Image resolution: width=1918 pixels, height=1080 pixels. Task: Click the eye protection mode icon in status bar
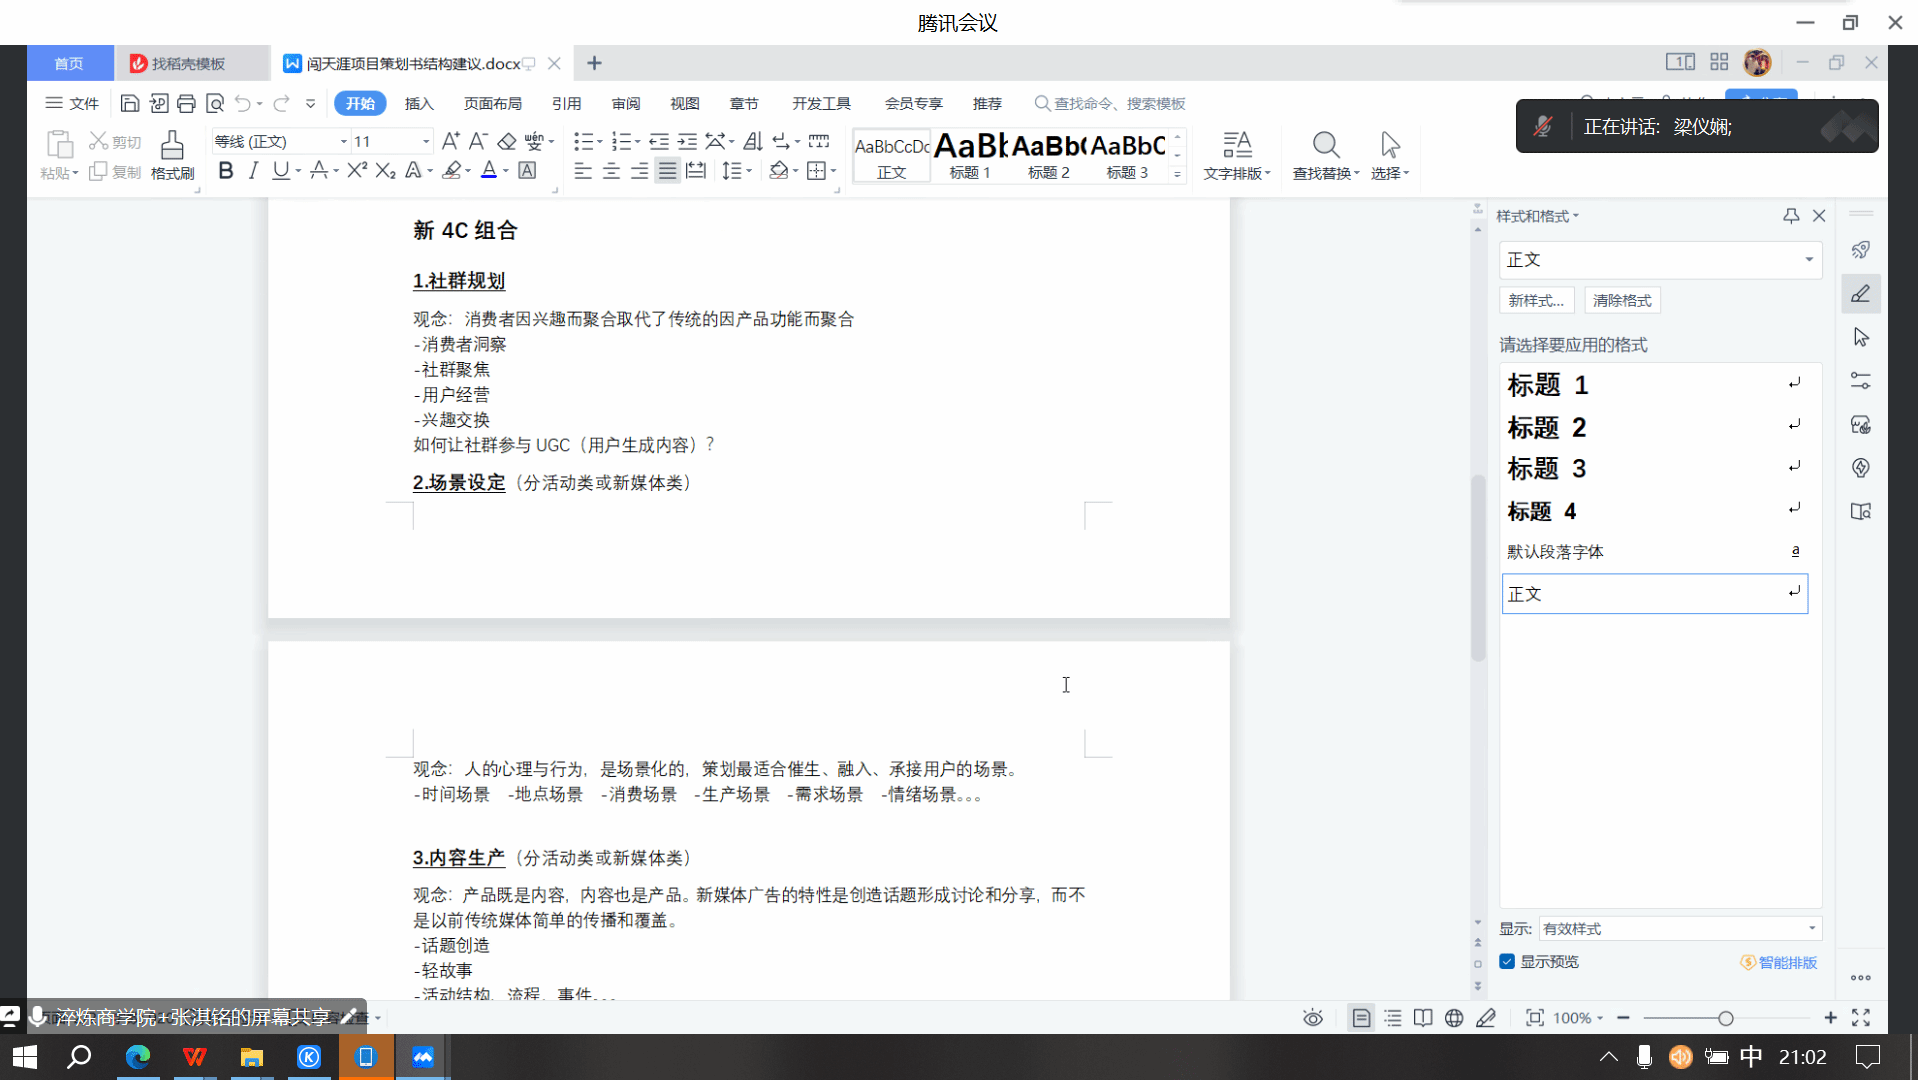pyautogui.click(x=1313, y=1018)
